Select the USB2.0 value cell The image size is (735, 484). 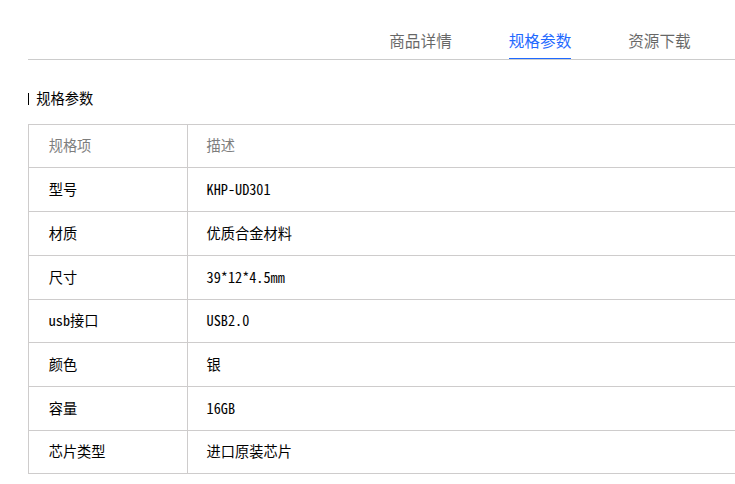point(228,321)
